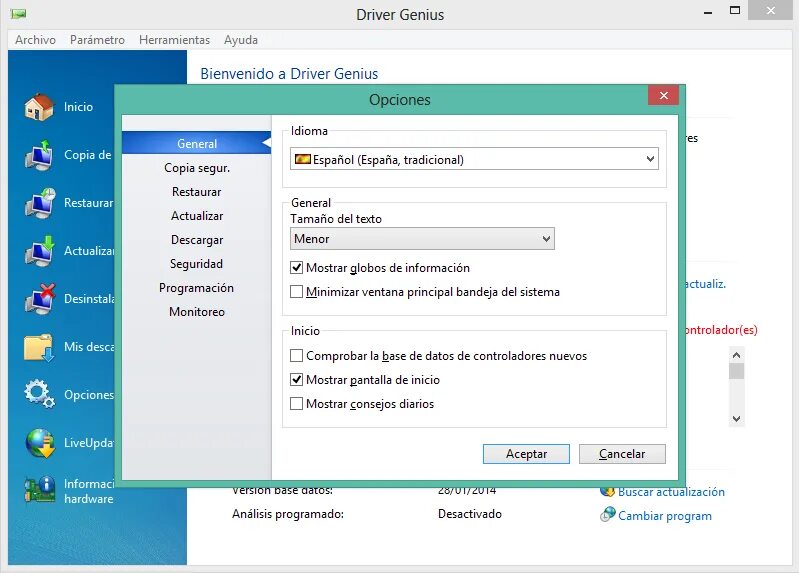Select the Actualizar green-arrow icon in sidebar

point(40,251)
